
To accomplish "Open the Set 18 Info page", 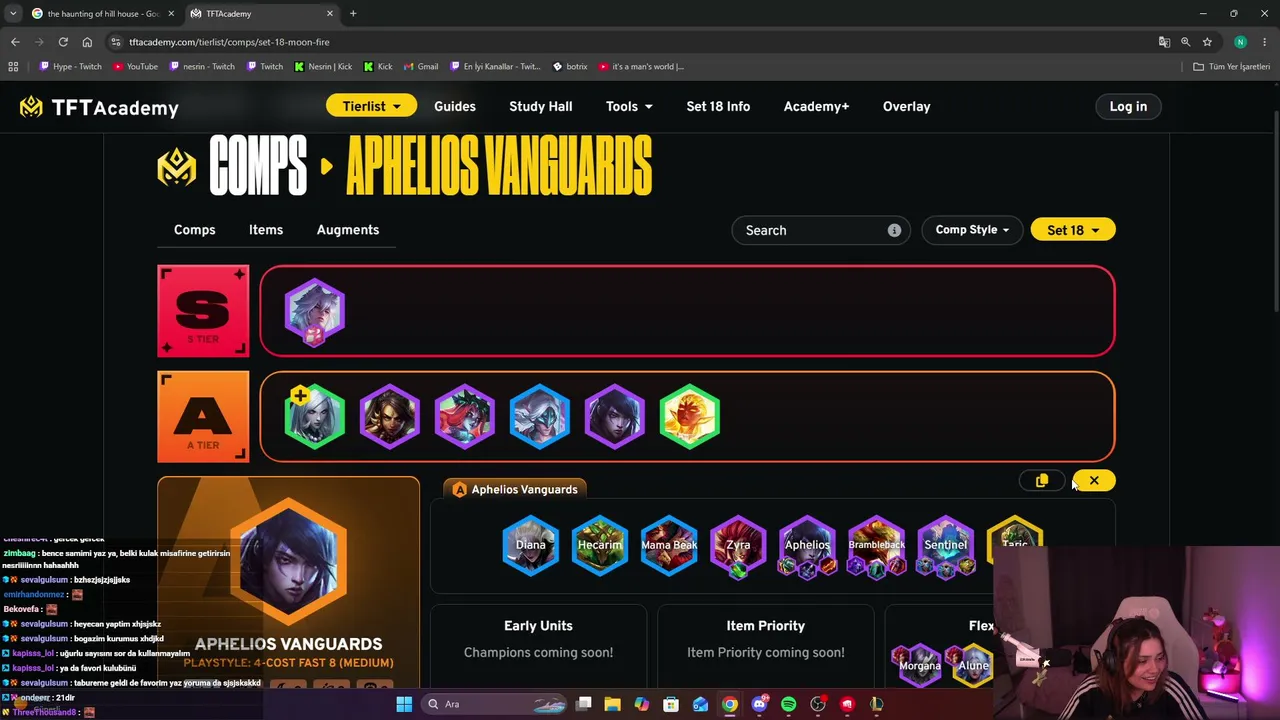I will [x=718, y=107].
